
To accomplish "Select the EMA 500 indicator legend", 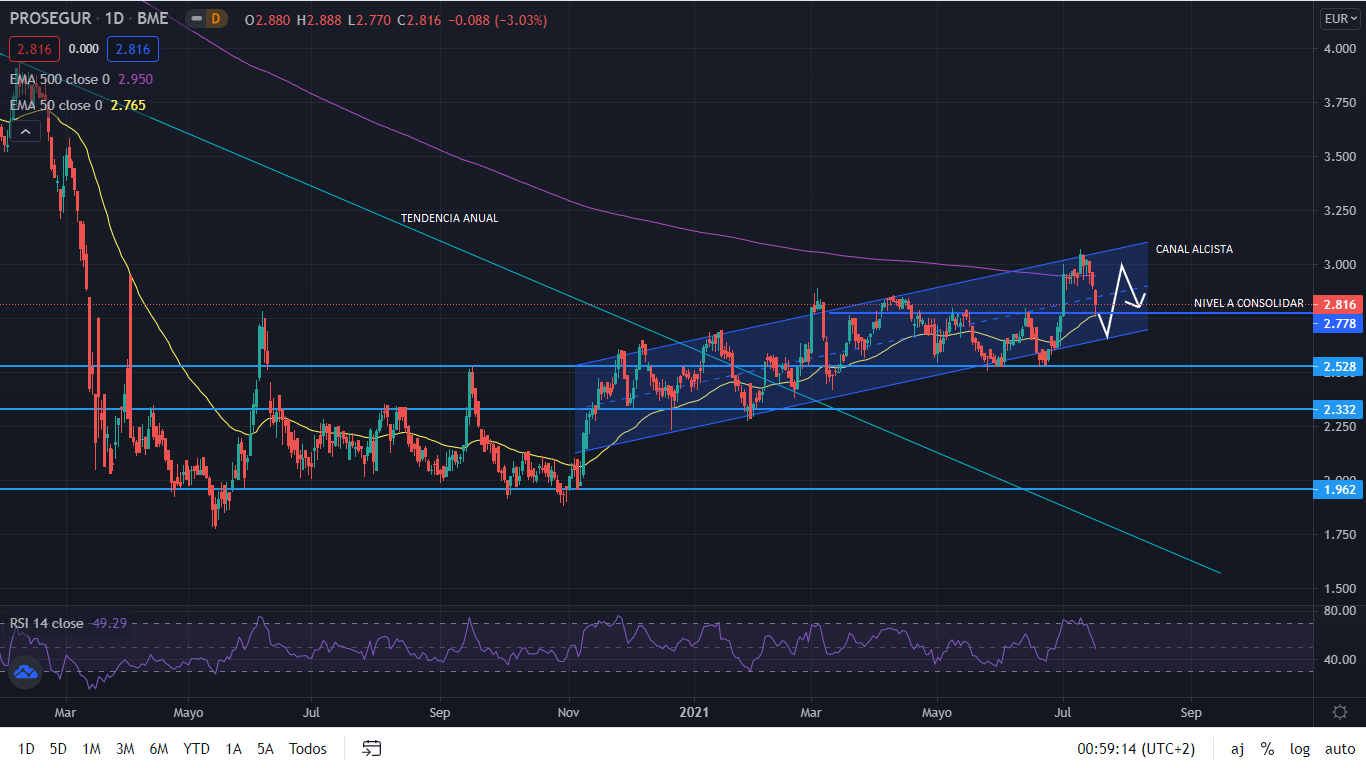I will point(62,79).
